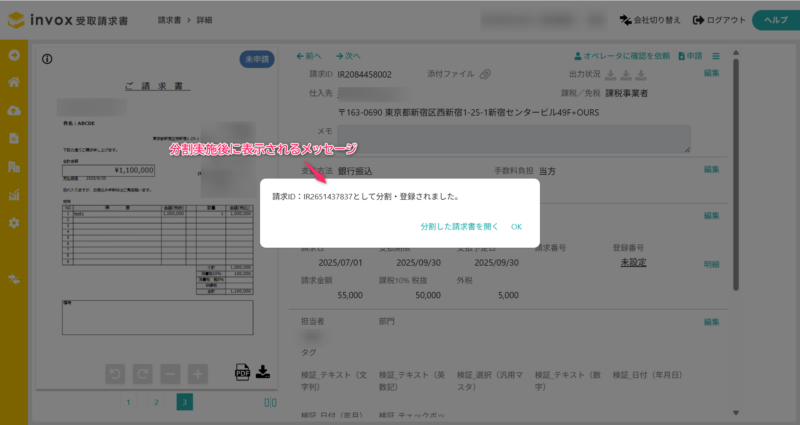The height and width of the screenshot is (425, 800).
Task: Zoom out the invoice preview
Action: coord(170,374)
